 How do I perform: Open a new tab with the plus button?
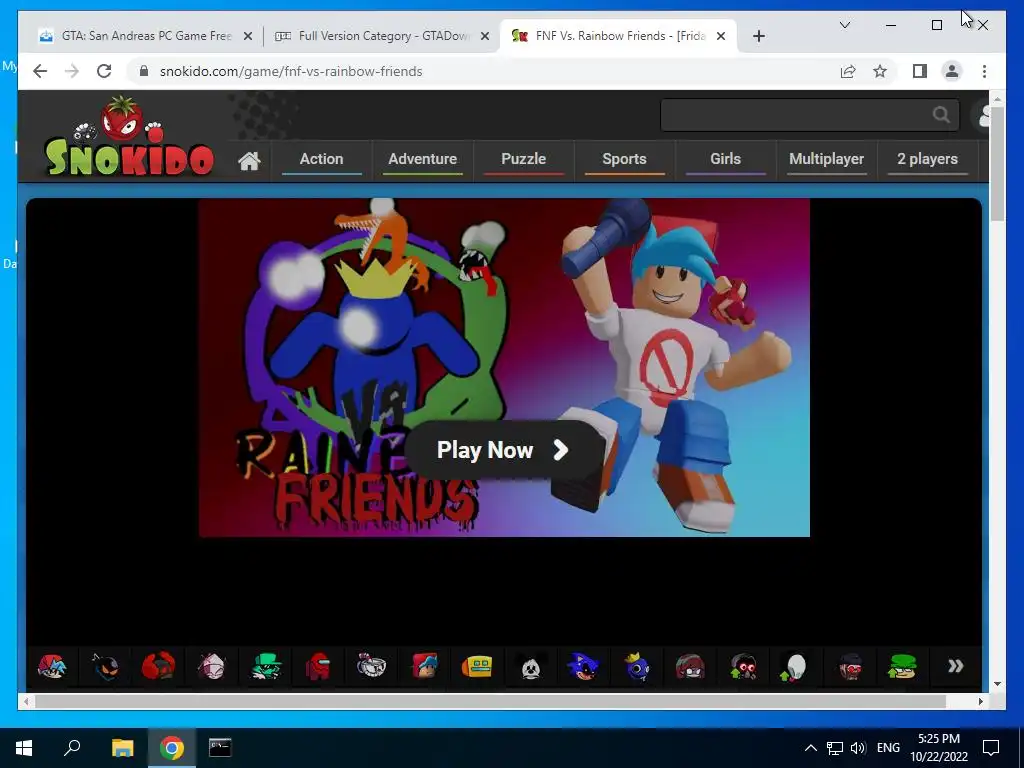point(758,36)
